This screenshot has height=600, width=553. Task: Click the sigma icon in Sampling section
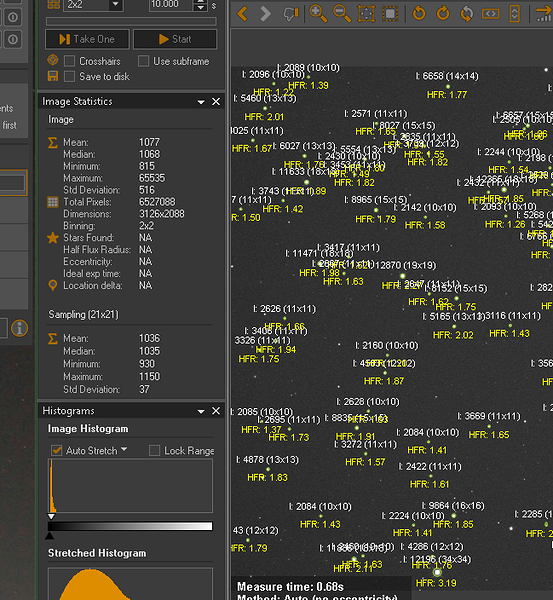pos(53,339)
